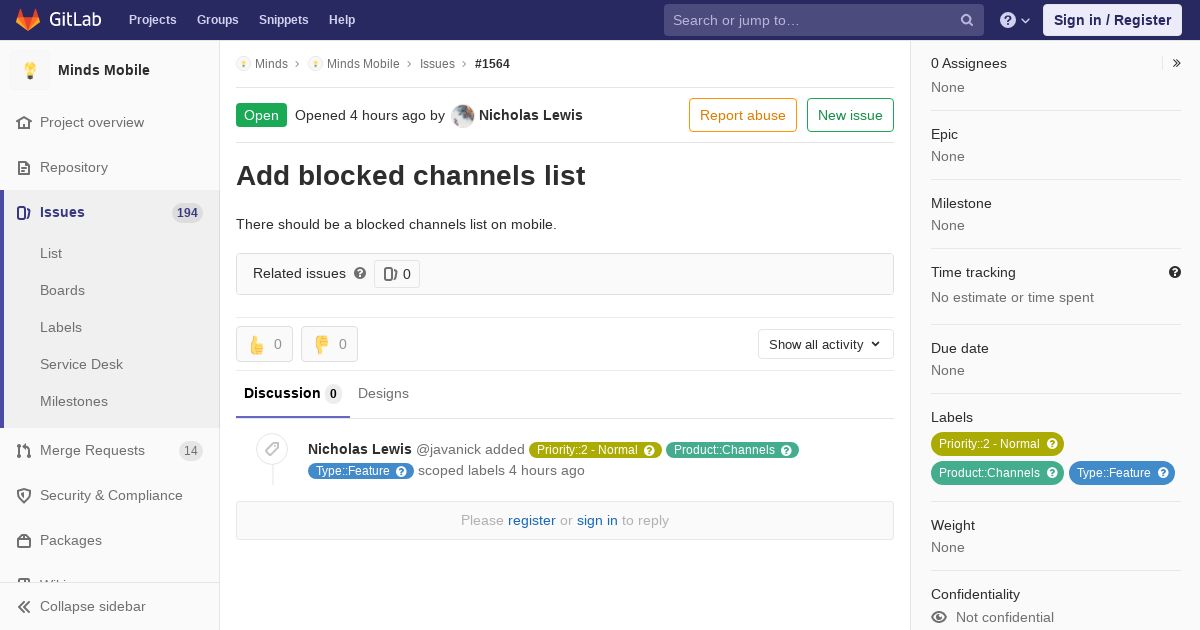Select the Priority::2 - Normal label in sidebar

coord(989,444)
